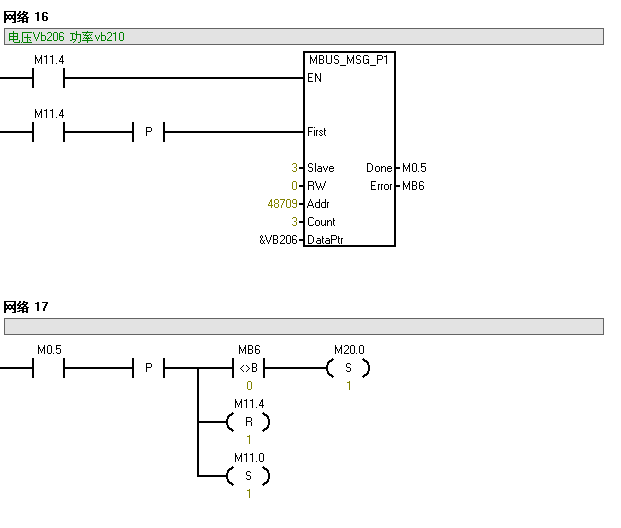Image resolution: width=621 pixels, height=528 pixels.
Task: Click the M11.4 reset coil
Action: [248, 422]
